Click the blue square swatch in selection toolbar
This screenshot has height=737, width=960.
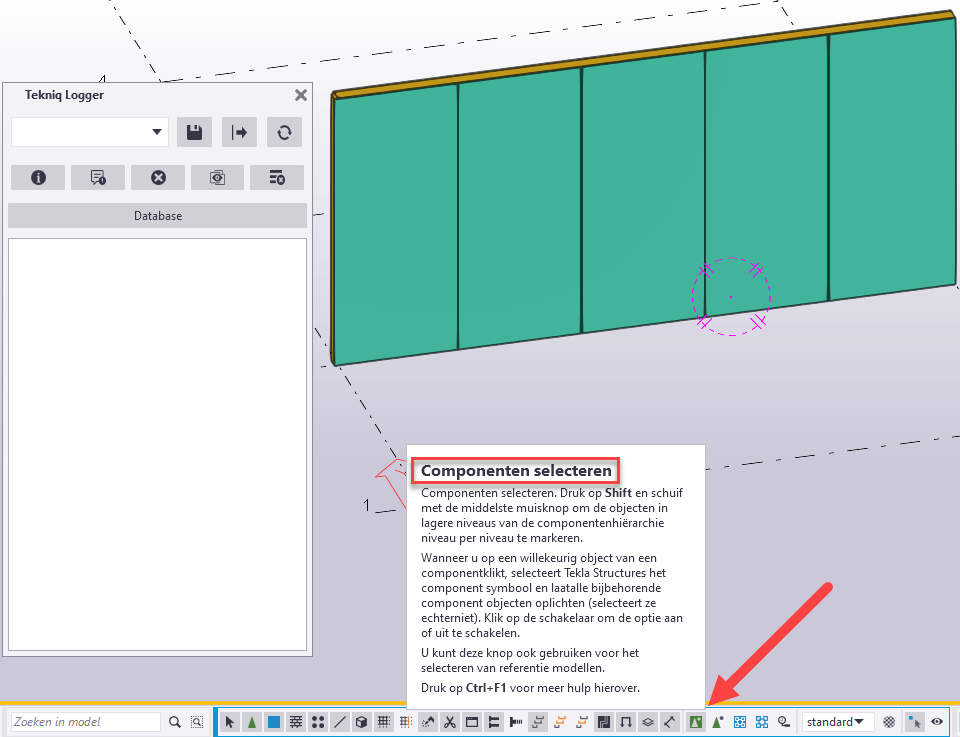click(274, 722)
